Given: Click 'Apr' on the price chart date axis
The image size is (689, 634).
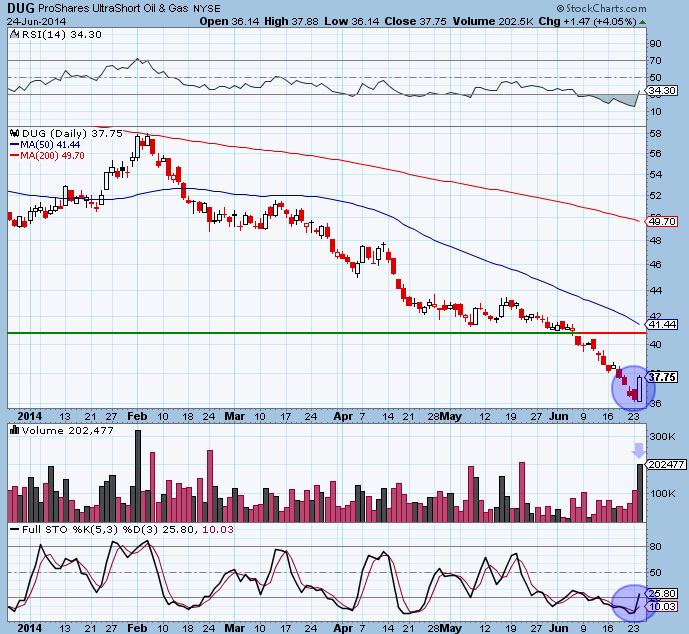Looking at the screenshot, I should [x=343, y=416].
